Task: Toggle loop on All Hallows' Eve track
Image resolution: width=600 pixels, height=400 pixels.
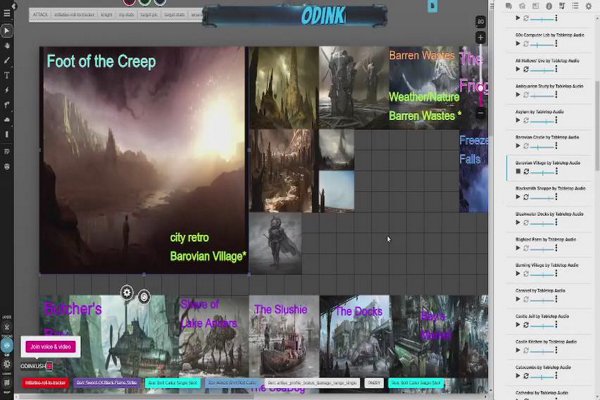Action: (526, 69)
